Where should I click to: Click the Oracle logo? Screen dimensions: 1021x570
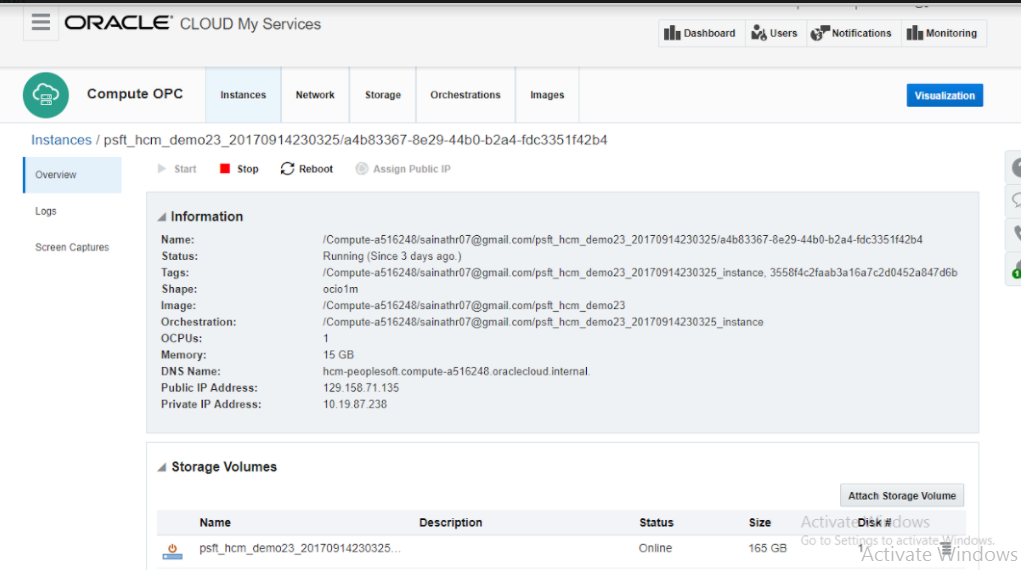118,23
